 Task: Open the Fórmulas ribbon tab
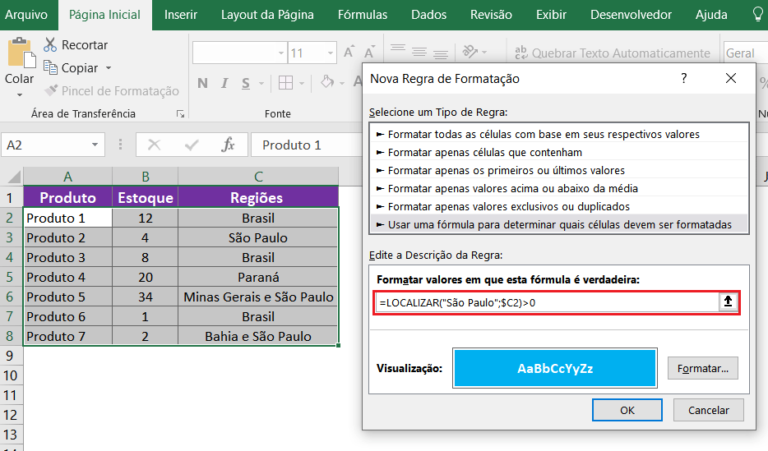[362, 15]
